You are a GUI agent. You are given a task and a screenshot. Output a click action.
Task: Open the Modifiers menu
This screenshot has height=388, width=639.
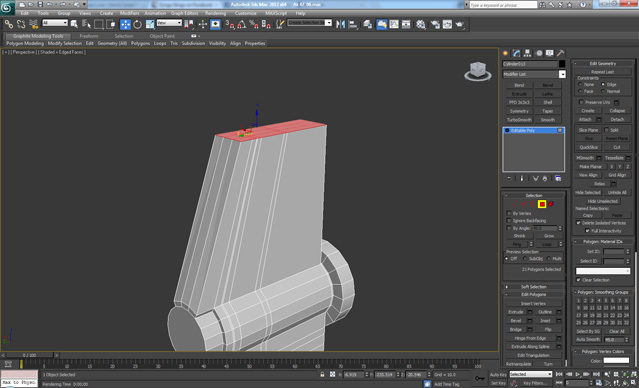point(130,13)
